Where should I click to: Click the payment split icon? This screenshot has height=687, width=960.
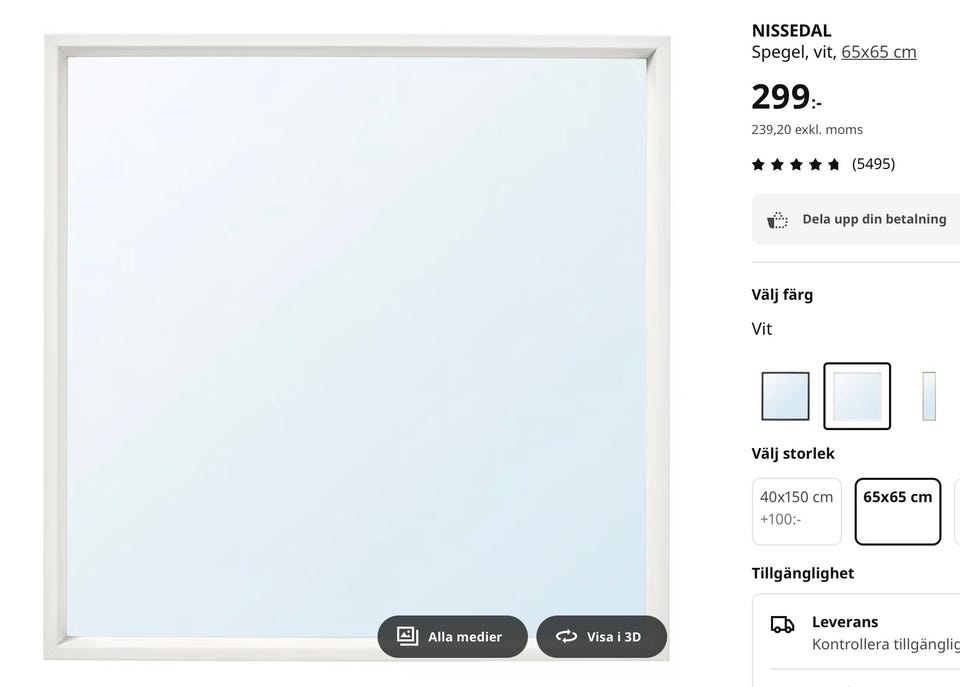[x=777, y=219]
